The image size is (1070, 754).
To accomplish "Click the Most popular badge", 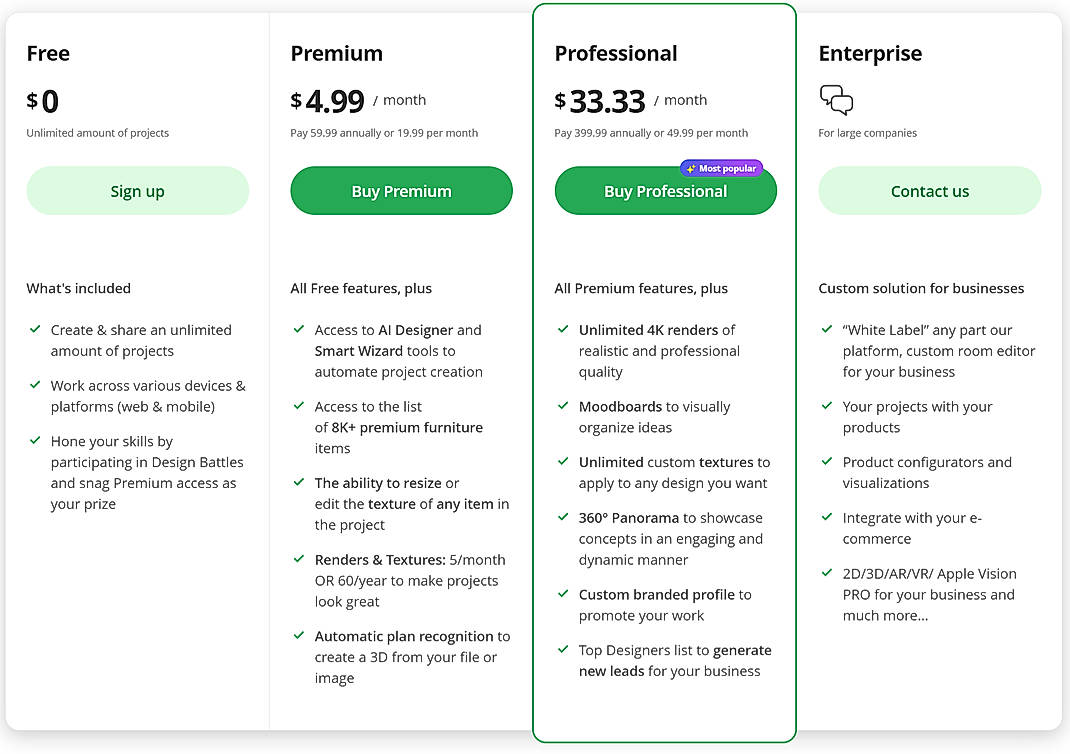I will [x=721, y=168].
